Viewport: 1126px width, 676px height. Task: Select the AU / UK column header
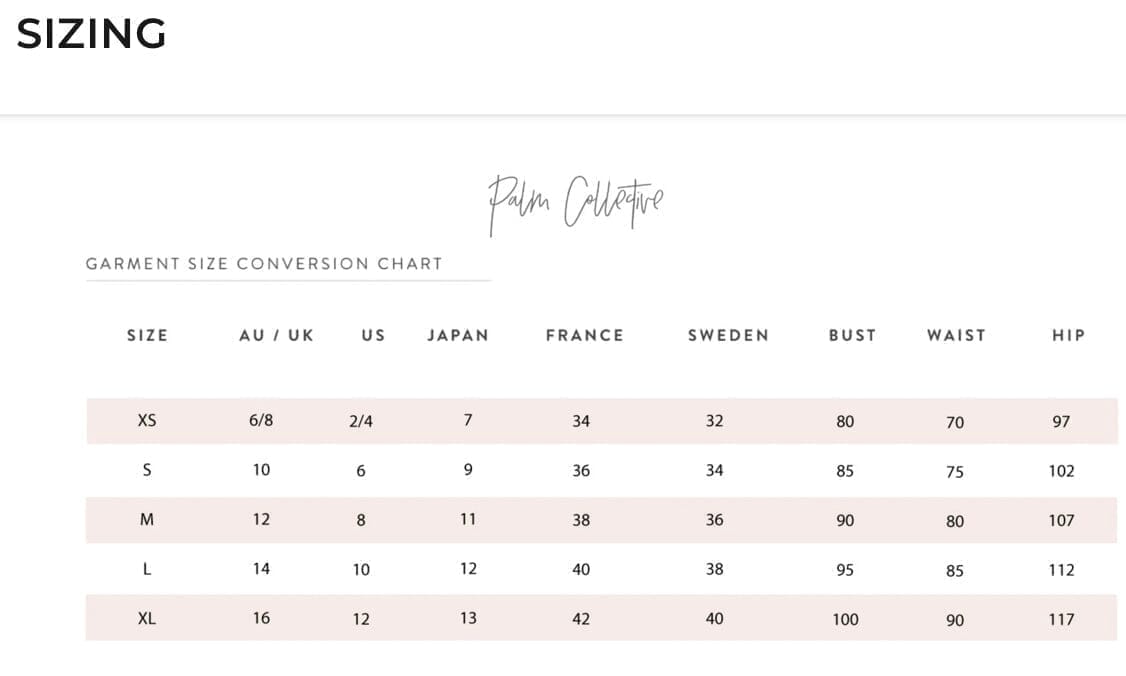(x=276, y=335)
